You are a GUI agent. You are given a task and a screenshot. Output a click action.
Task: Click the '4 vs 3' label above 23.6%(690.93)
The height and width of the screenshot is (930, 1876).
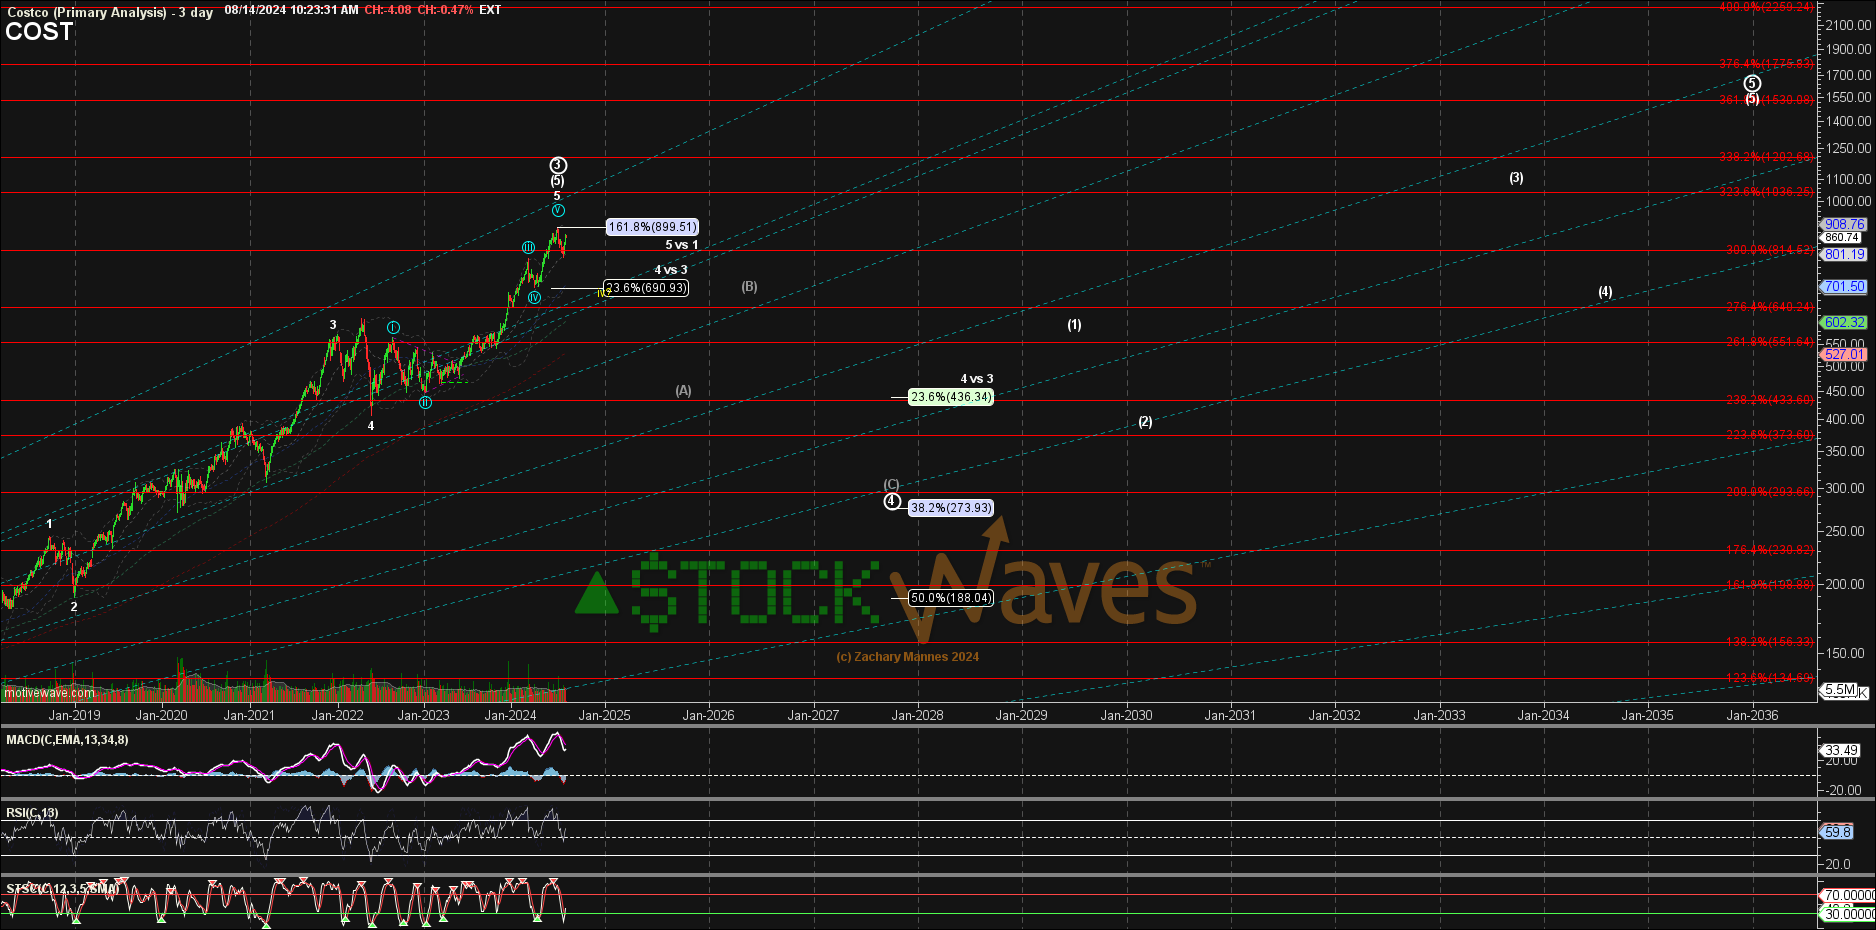[671, 270]
